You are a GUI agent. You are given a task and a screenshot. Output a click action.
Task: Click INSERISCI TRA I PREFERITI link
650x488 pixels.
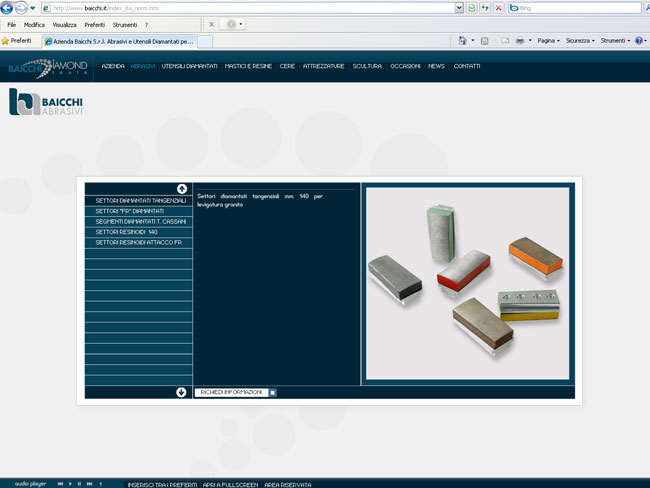pyautogui.click(x=162, y=485)
